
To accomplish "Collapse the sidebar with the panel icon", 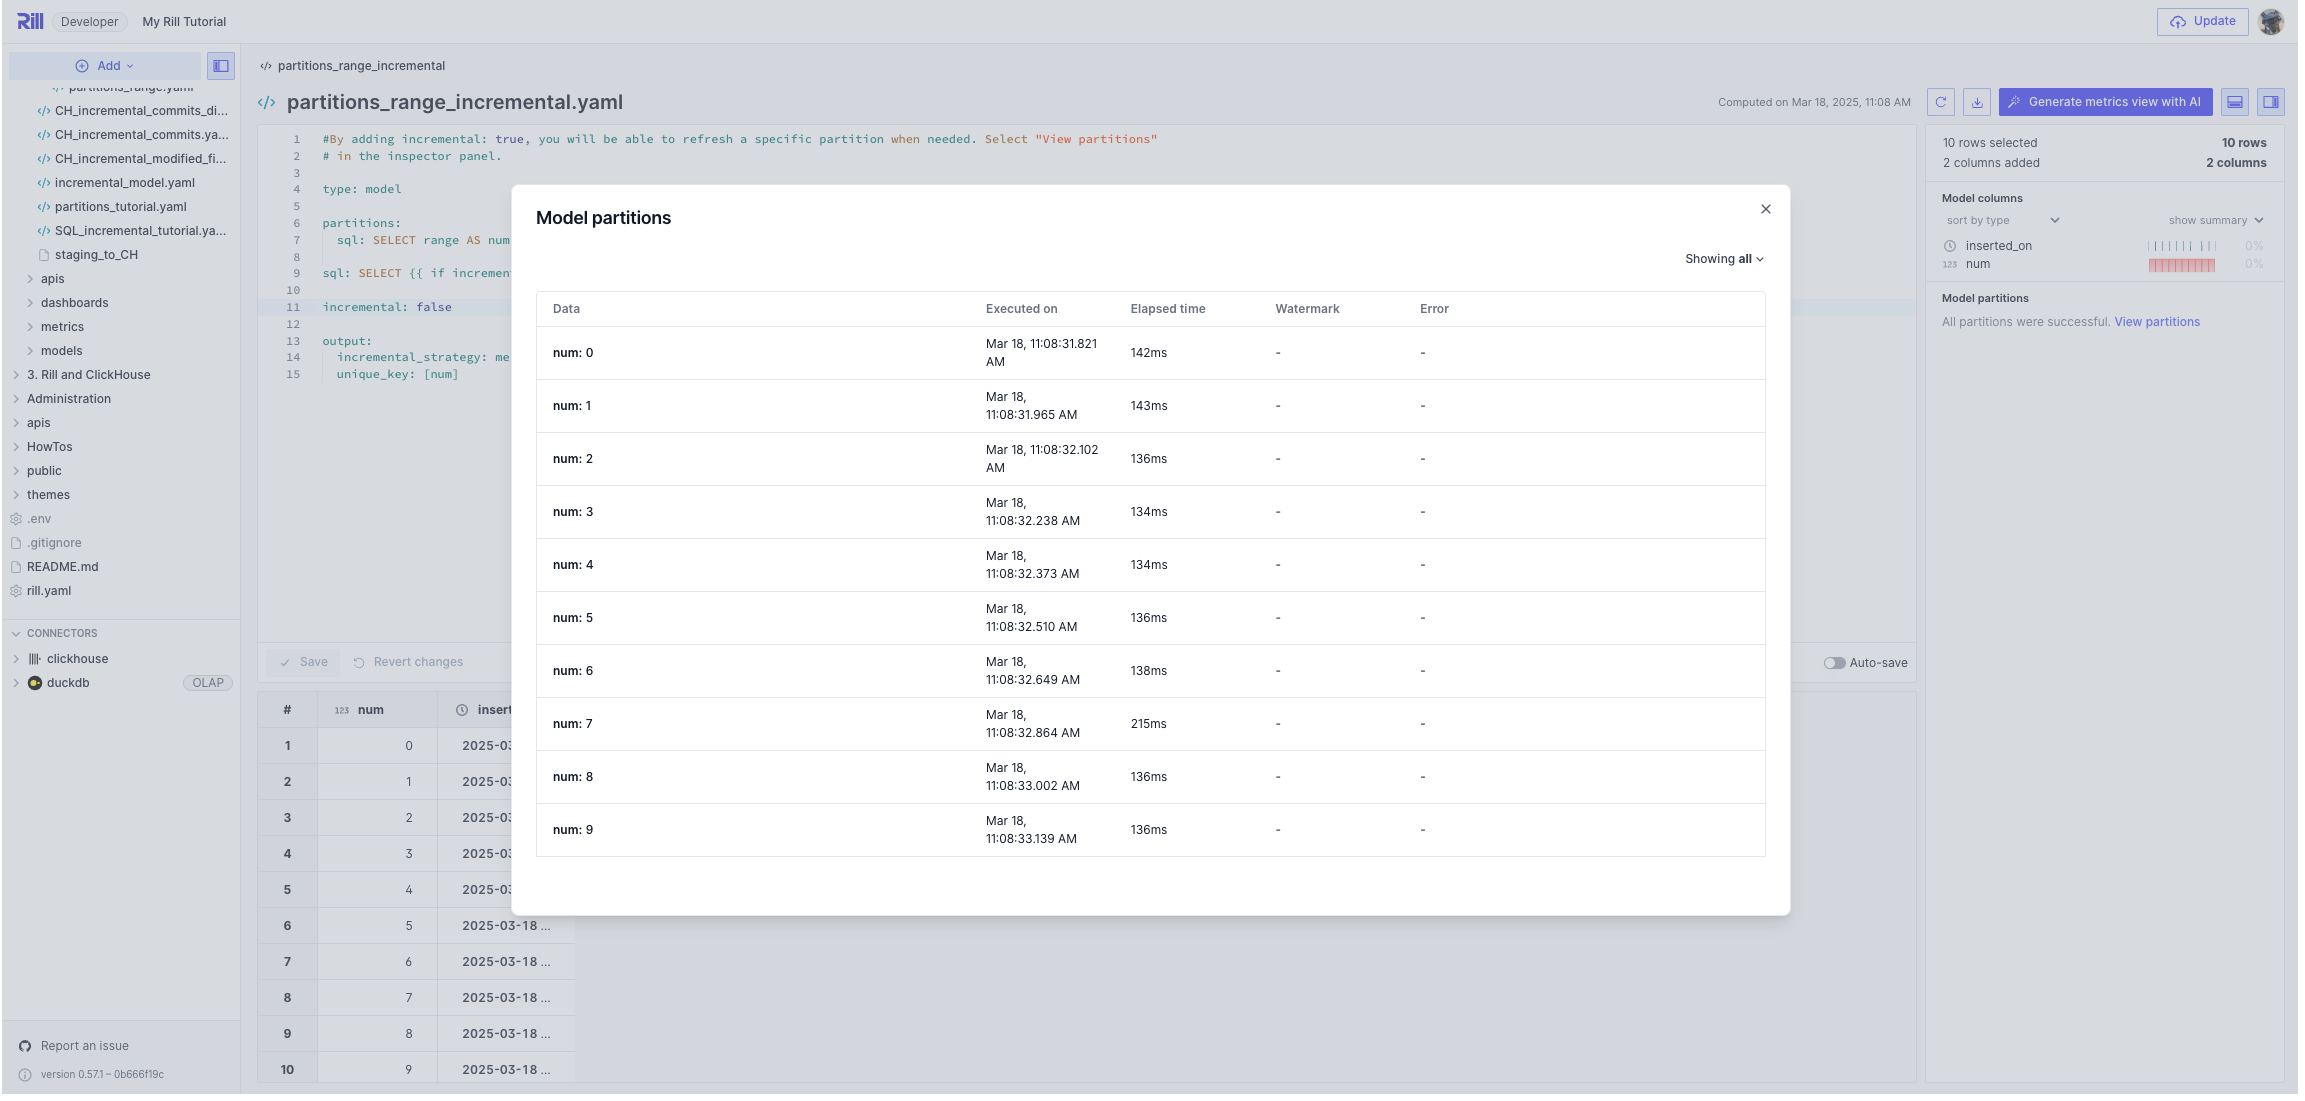I will pyautogui.click(x=221, y=66).
